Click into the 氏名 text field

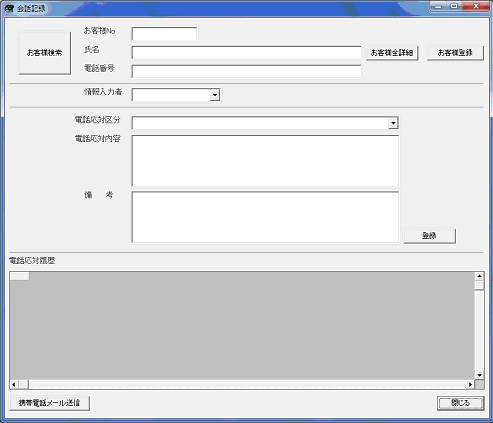click(246, 53)
